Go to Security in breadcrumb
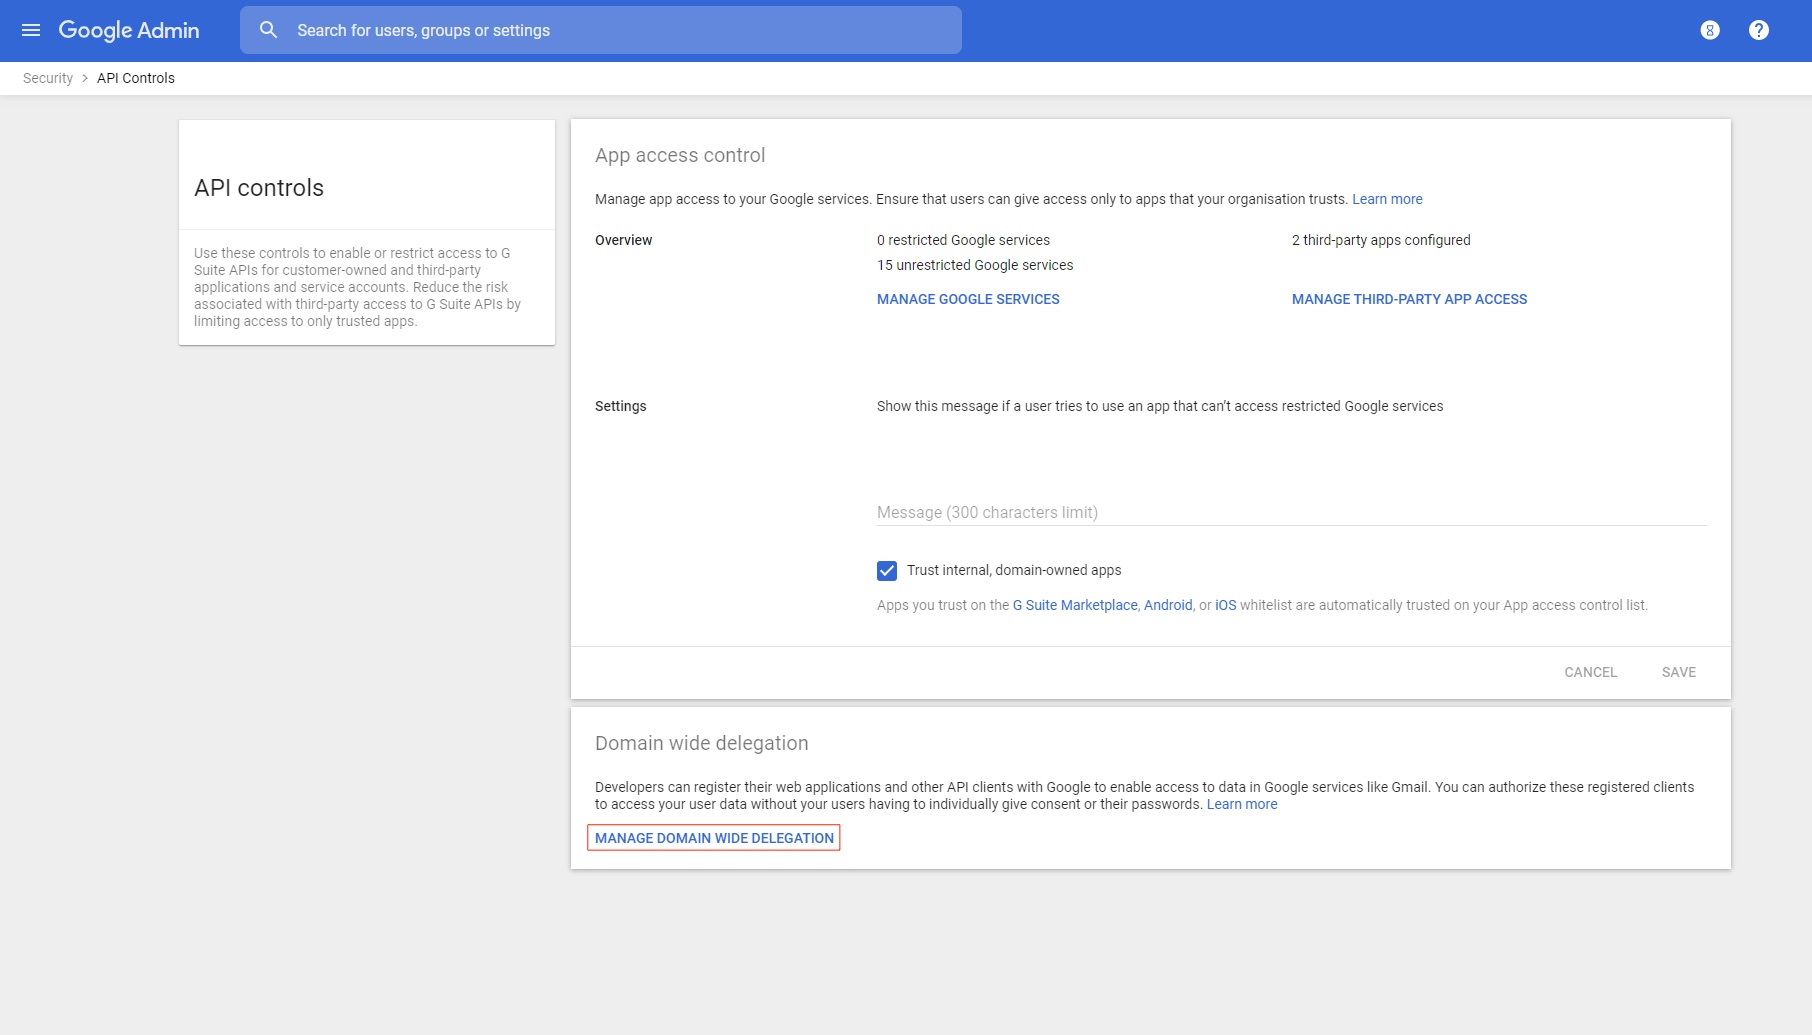This screenshot has height=1035, width=1812. [x=48, y=78]
